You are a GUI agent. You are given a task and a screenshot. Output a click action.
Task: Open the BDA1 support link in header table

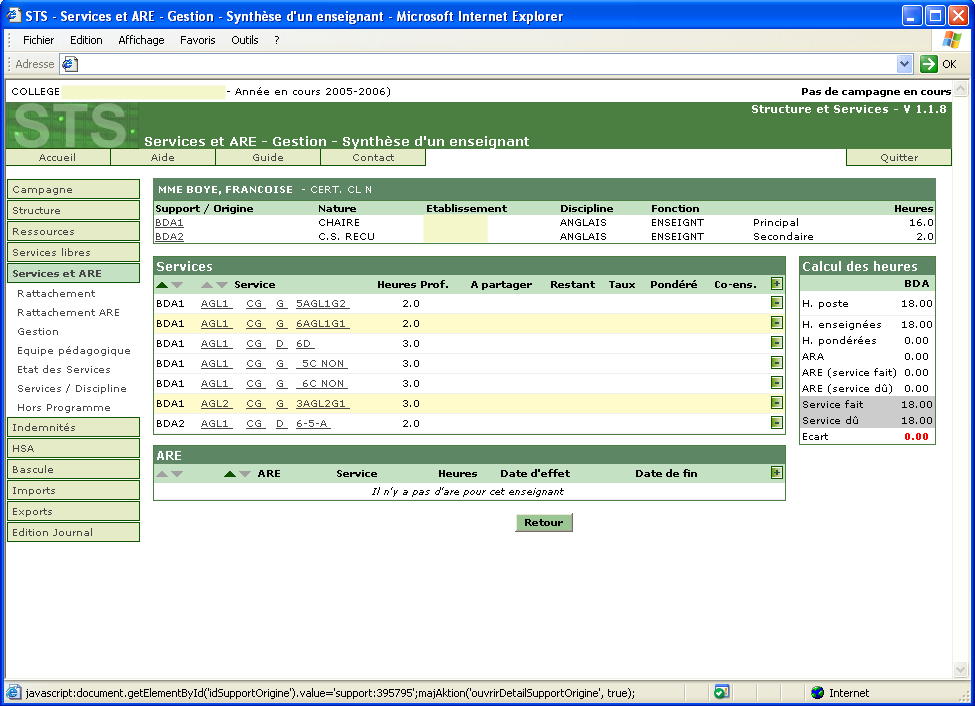click(x=169, y=223)
